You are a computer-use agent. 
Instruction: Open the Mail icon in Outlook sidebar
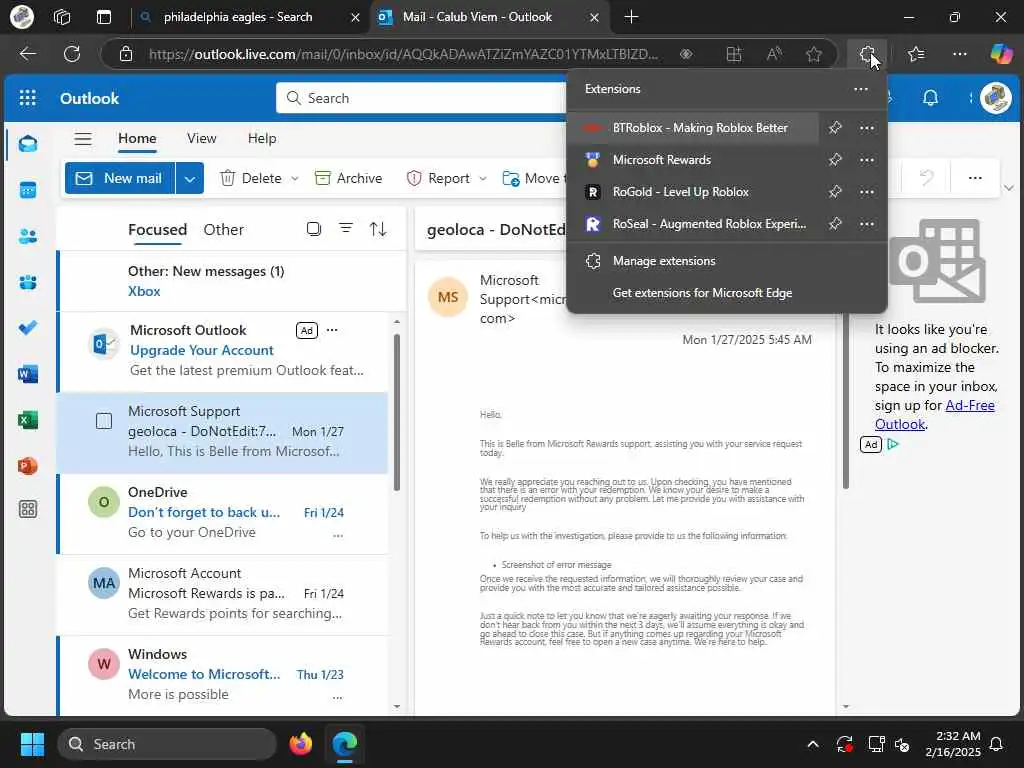coord(27,144)
